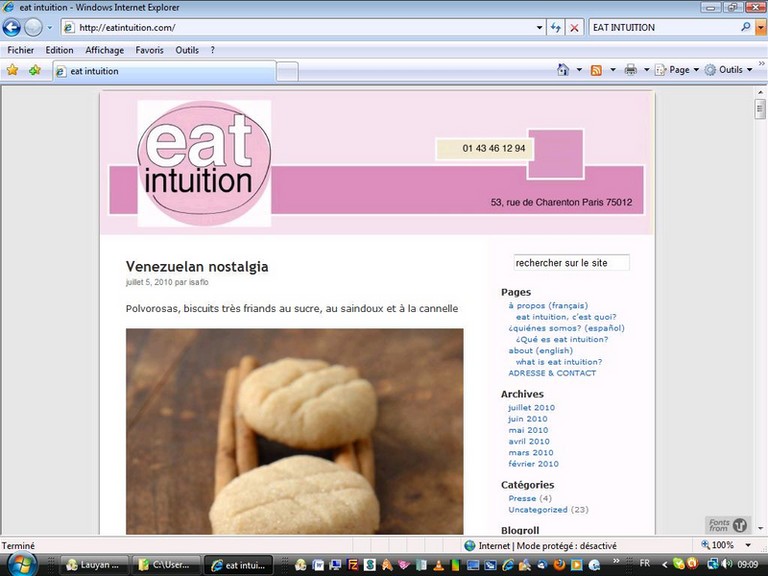This screenshot has width=768, height=576.
Task: Click the browser Back arrow button
Action: 12,27
